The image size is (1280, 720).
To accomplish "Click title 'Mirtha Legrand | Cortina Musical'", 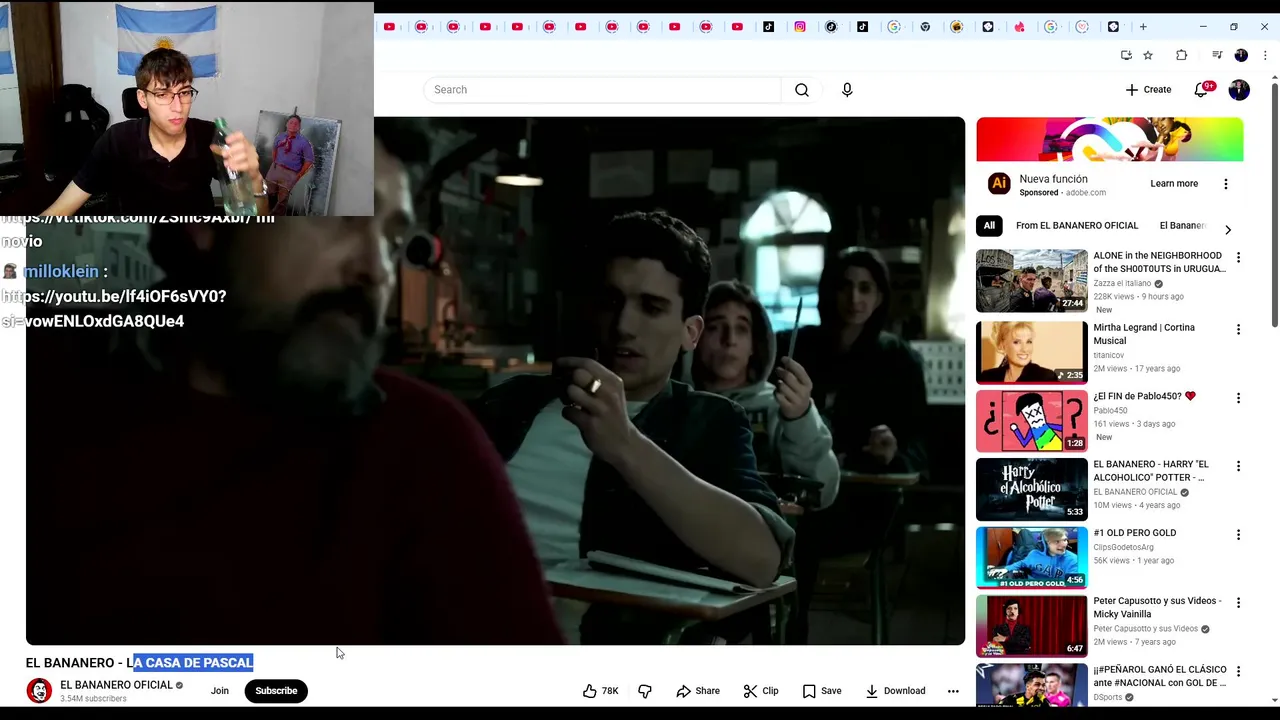I will (x=1144, y=334).
